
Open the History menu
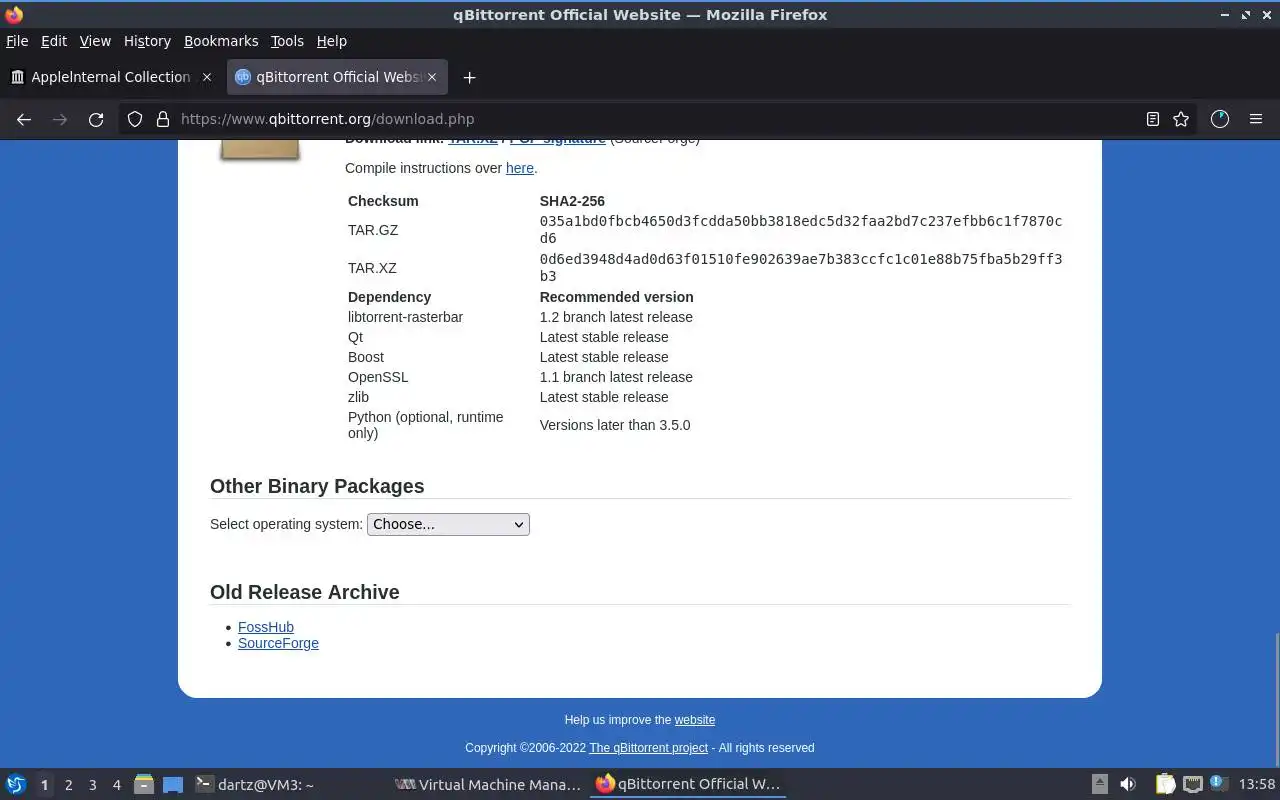click(x=147, y=41)
